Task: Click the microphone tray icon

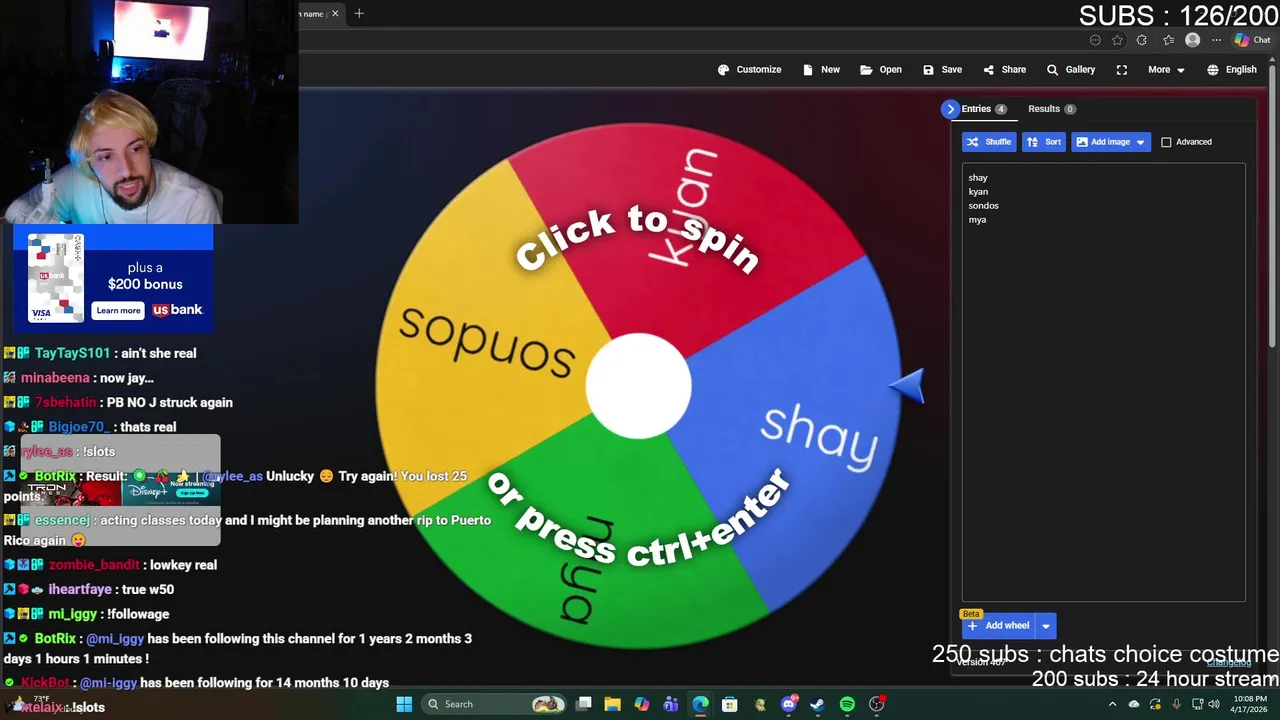Action: coord(1176,704)
